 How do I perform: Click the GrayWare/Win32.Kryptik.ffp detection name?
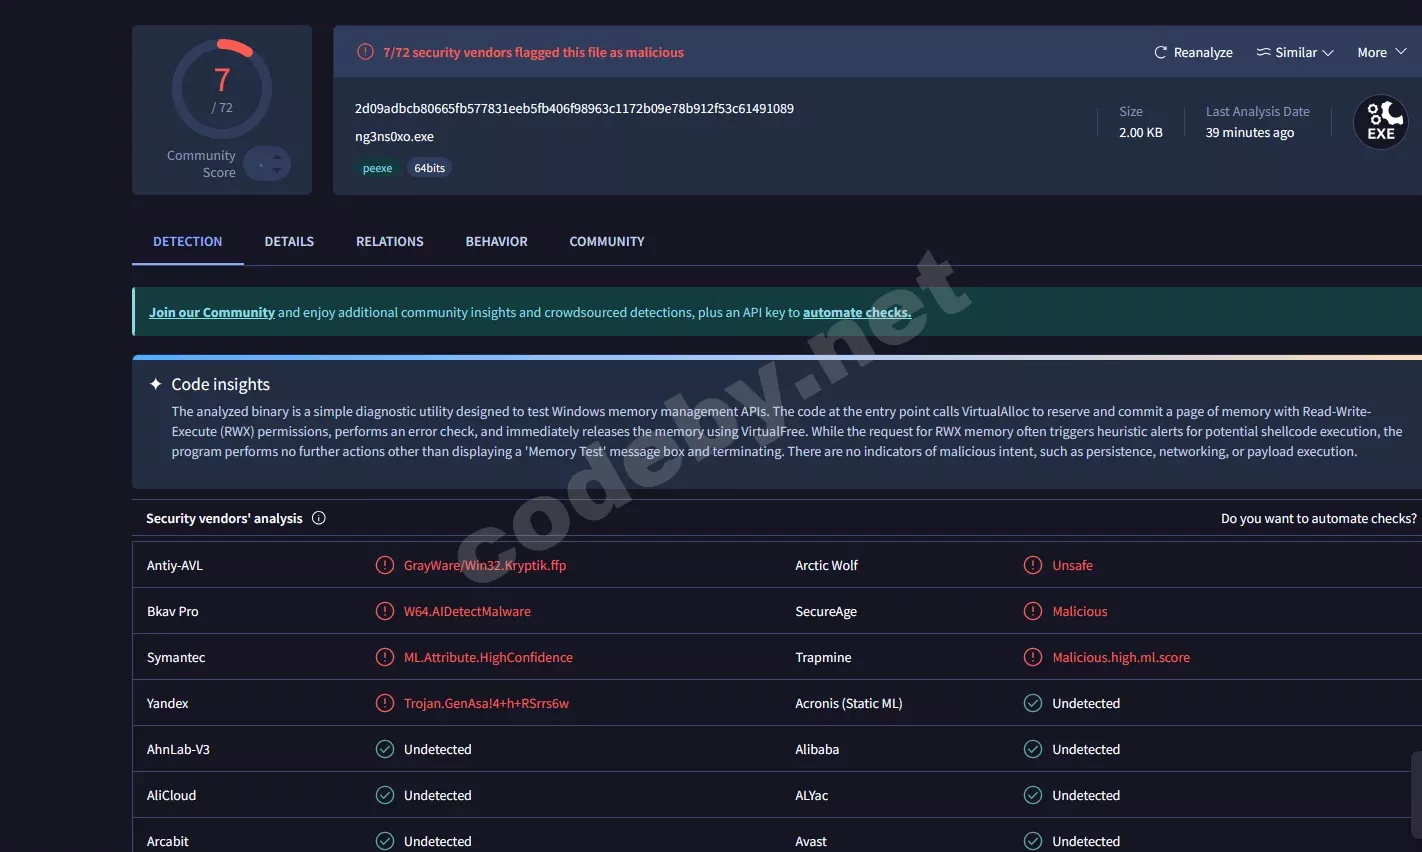click(x=485, y=565)
